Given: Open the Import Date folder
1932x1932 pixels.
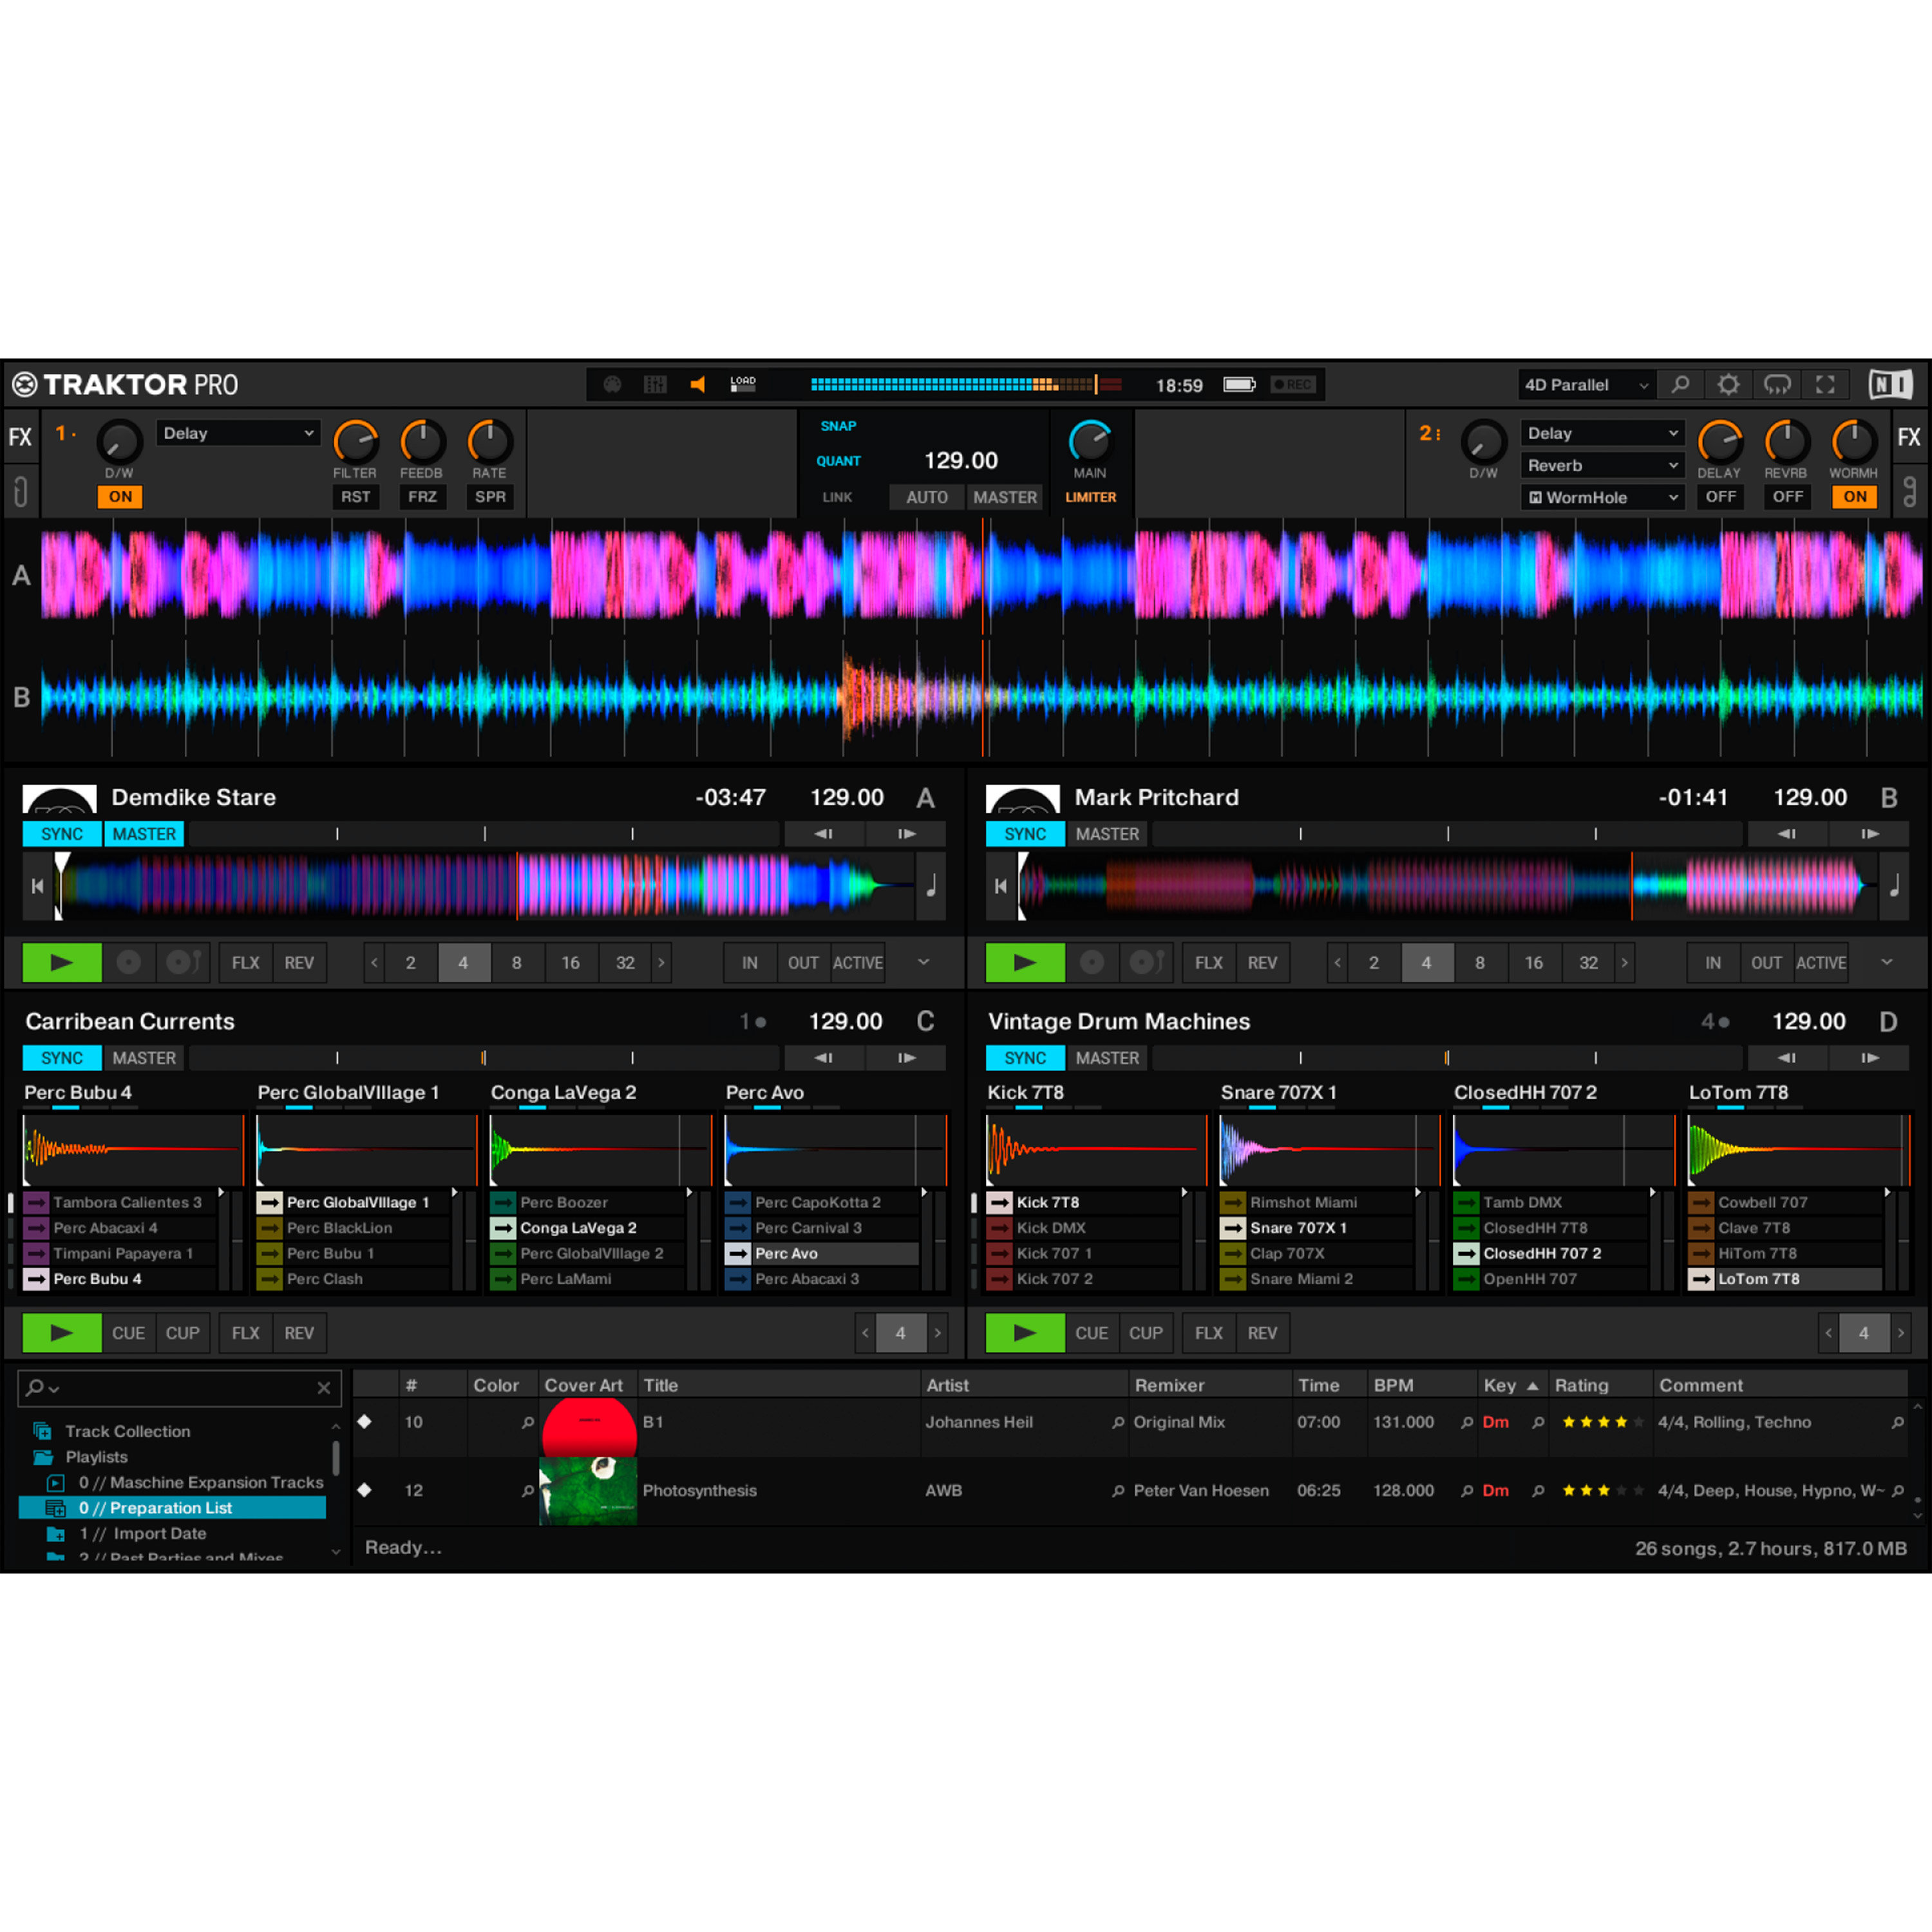Looking at the screenshot, I should [x=142, y=1534].
